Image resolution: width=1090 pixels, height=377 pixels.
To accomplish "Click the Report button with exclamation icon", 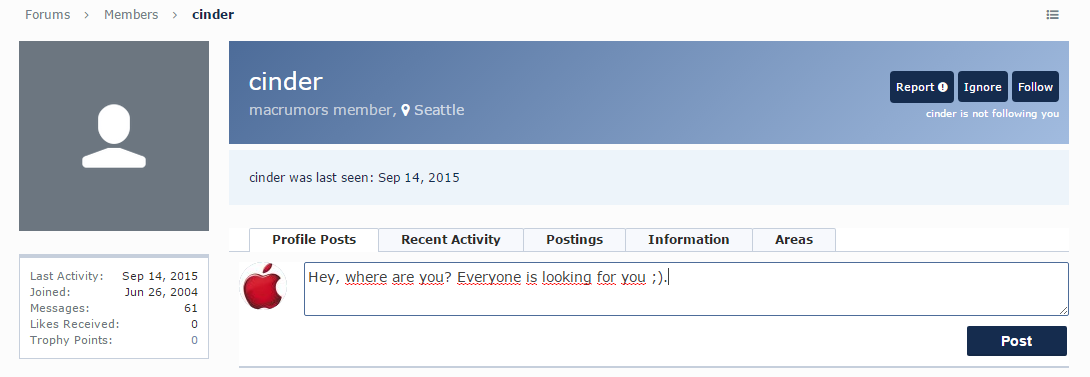I will 922,87.
